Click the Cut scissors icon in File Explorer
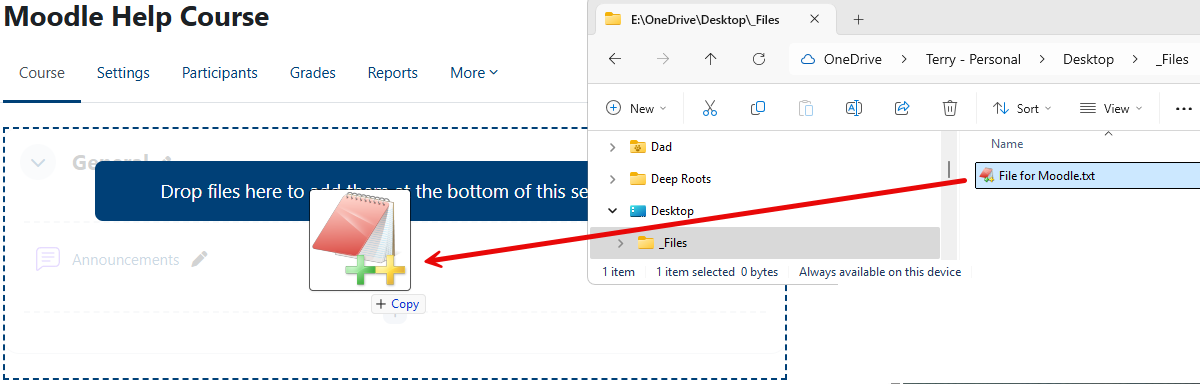This screenshot has height=384, width=1200. tap(710, 108)
